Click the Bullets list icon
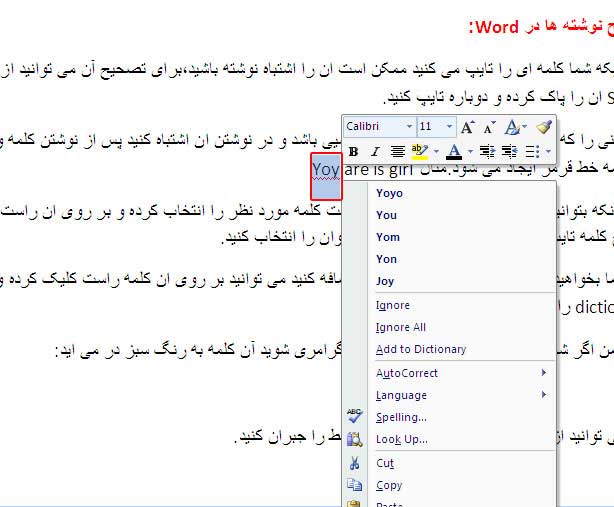The image size is (614, 507). click(533, 152)
